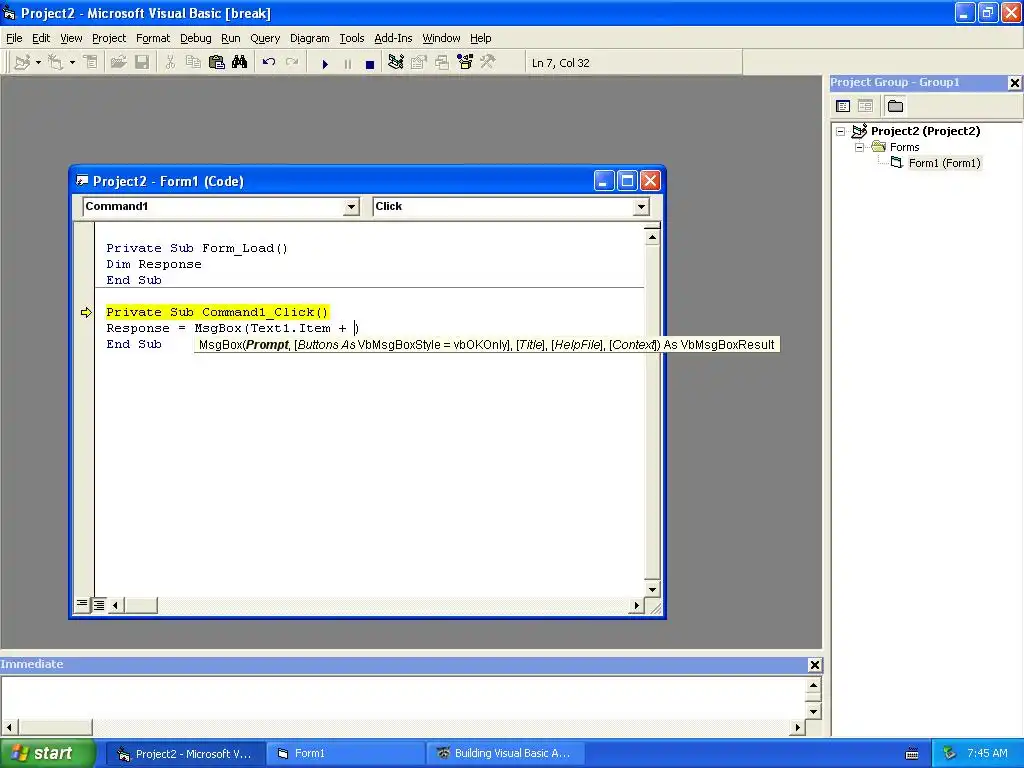Open the Add Form dropdown arrow
The height and width of the screenshot is (768, 1024).
(72, 63)
